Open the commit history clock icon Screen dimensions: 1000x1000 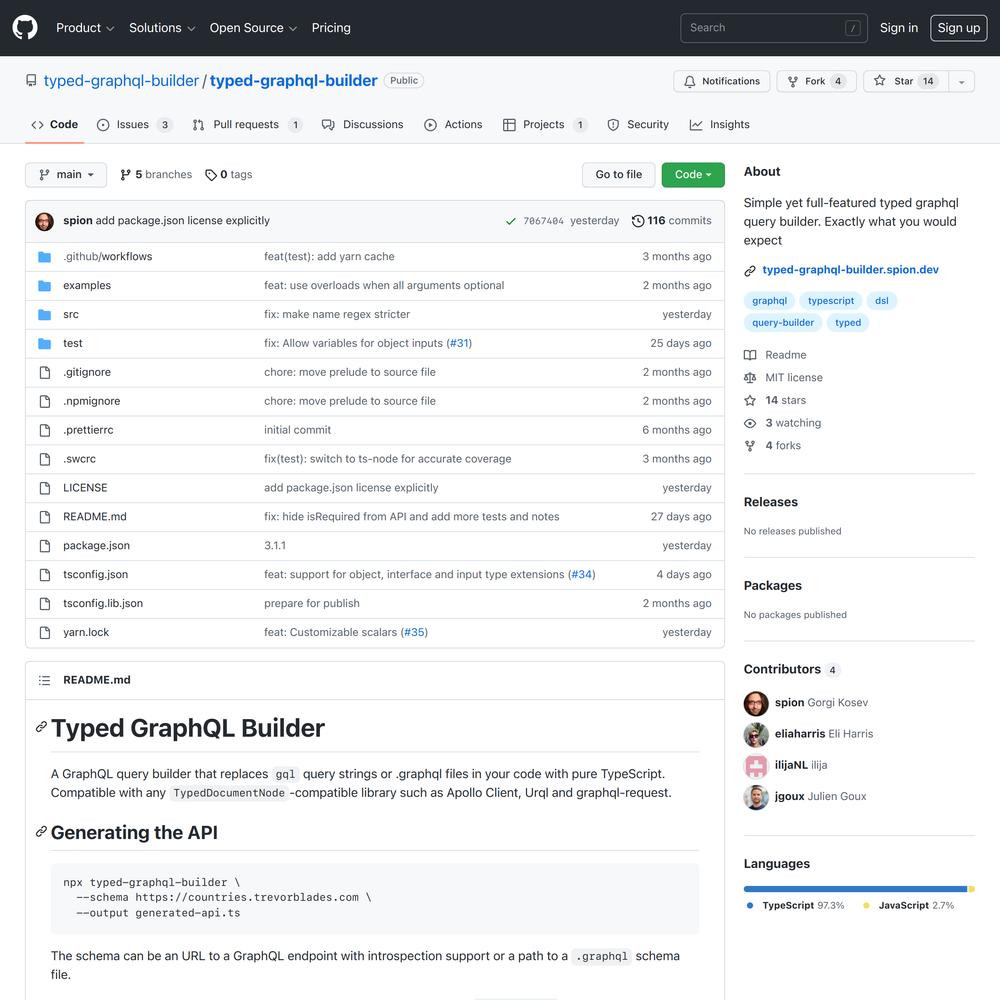coord(638,221)
